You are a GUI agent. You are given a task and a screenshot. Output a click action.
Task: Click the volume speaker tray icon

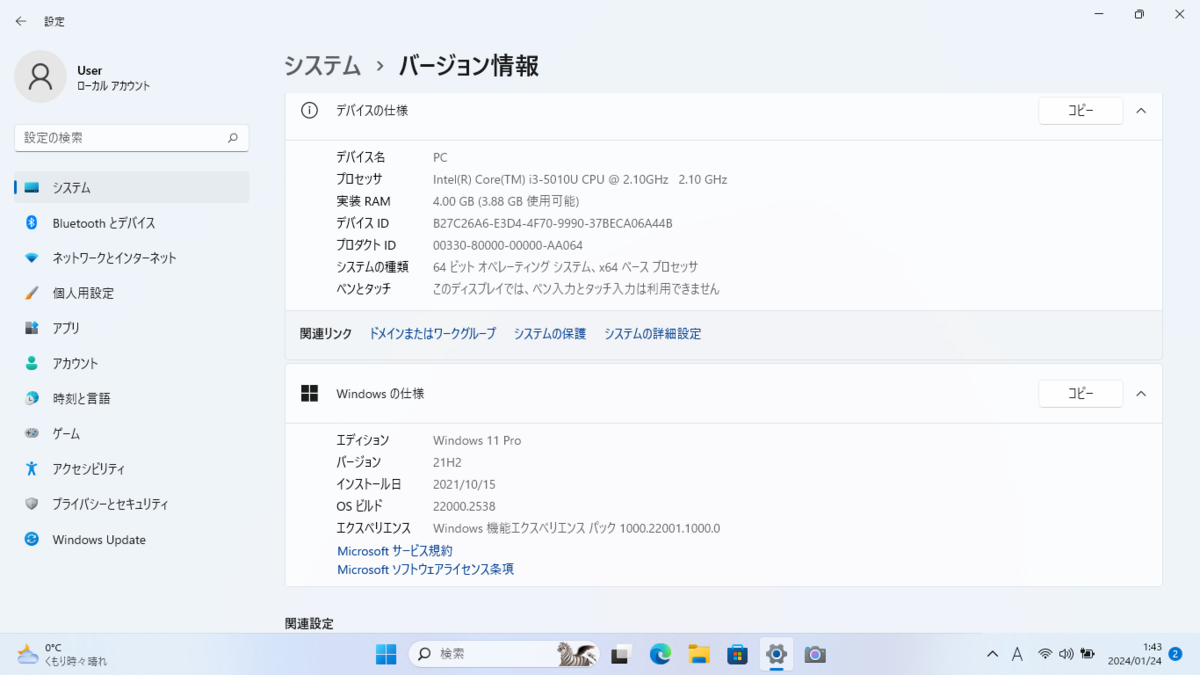click(1066, 654)
